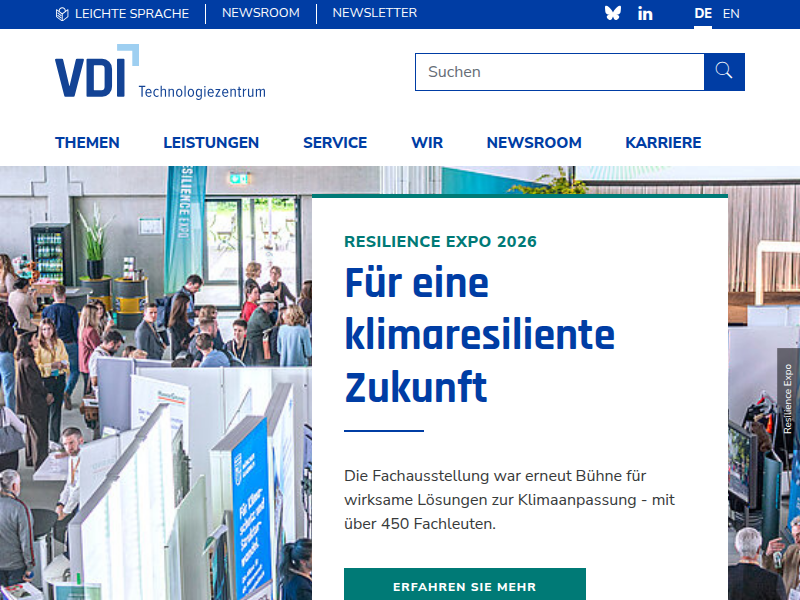
Task: Open the KARRIERE main menu
Action: tap(663, 143)
